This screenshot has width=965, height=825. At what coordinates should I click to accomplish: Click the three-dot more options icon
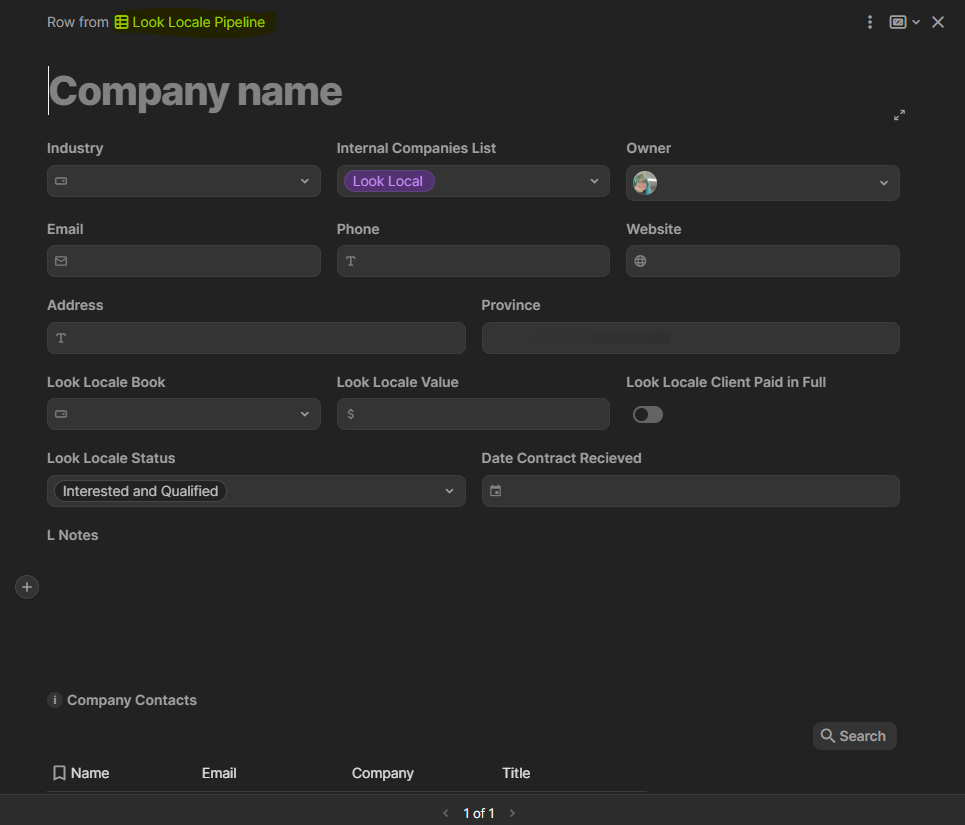[870, 22]
